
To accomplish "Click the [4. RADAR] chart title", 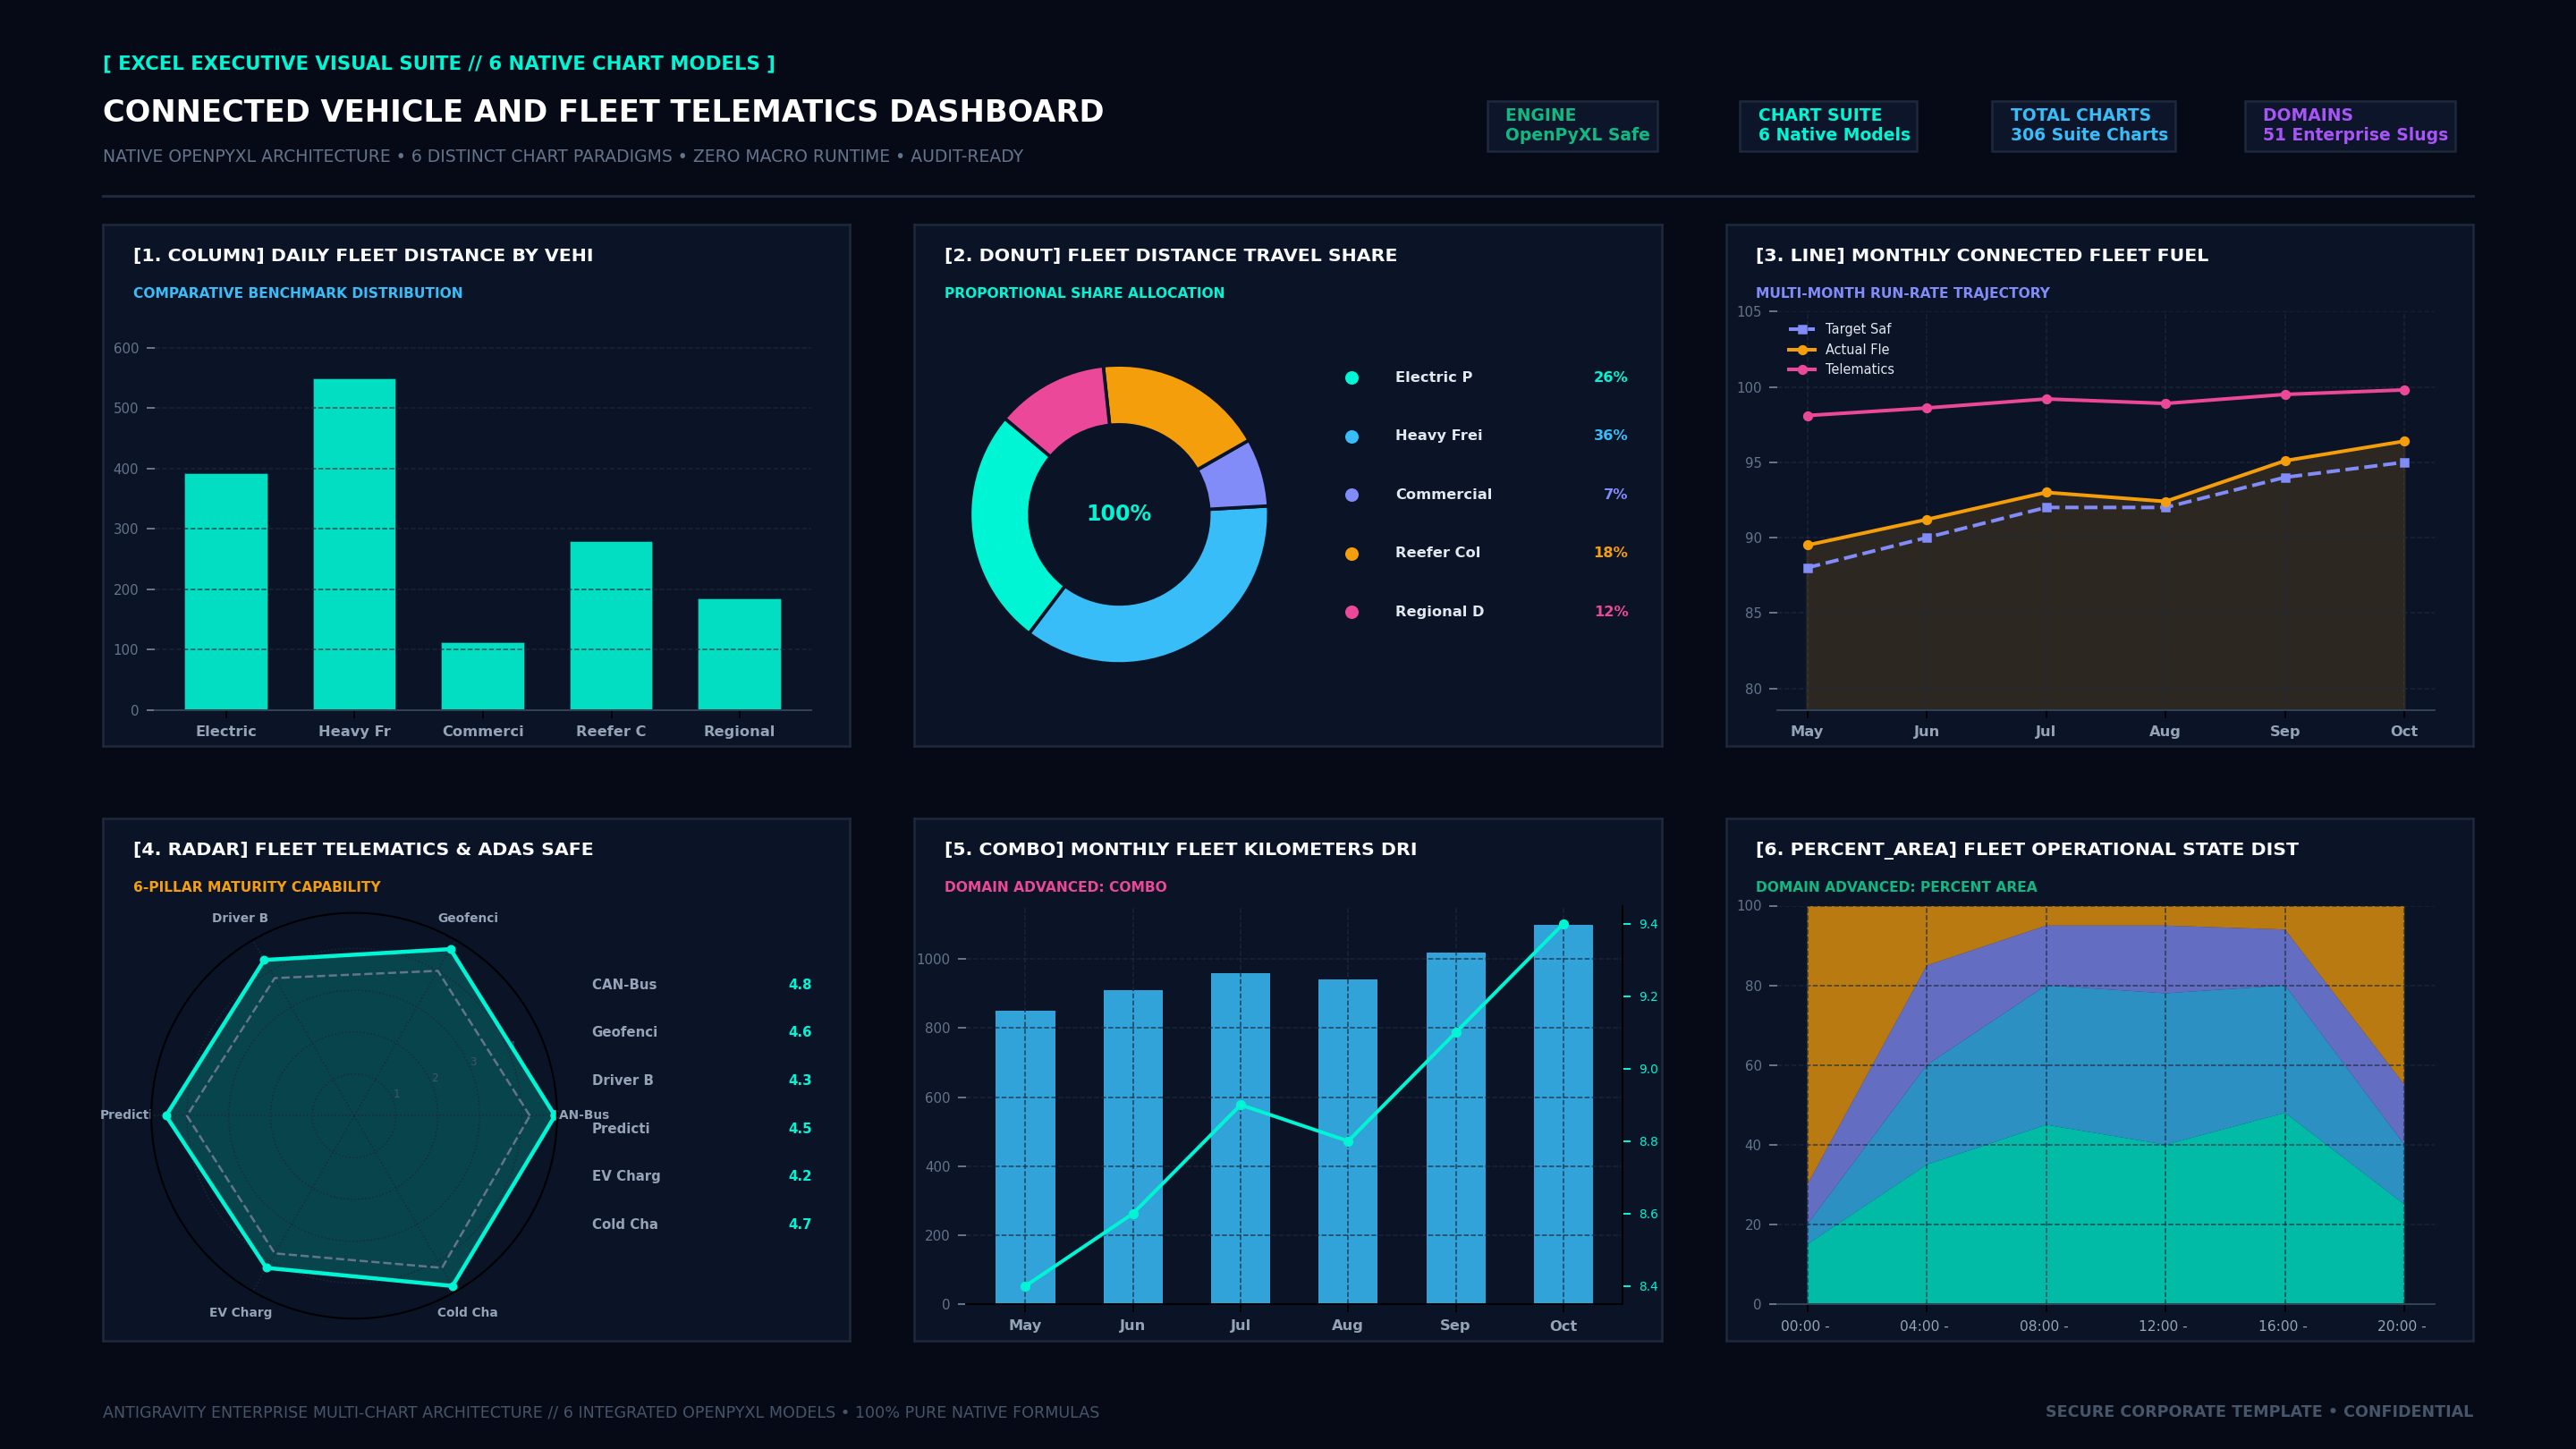I will click(363, 850).
